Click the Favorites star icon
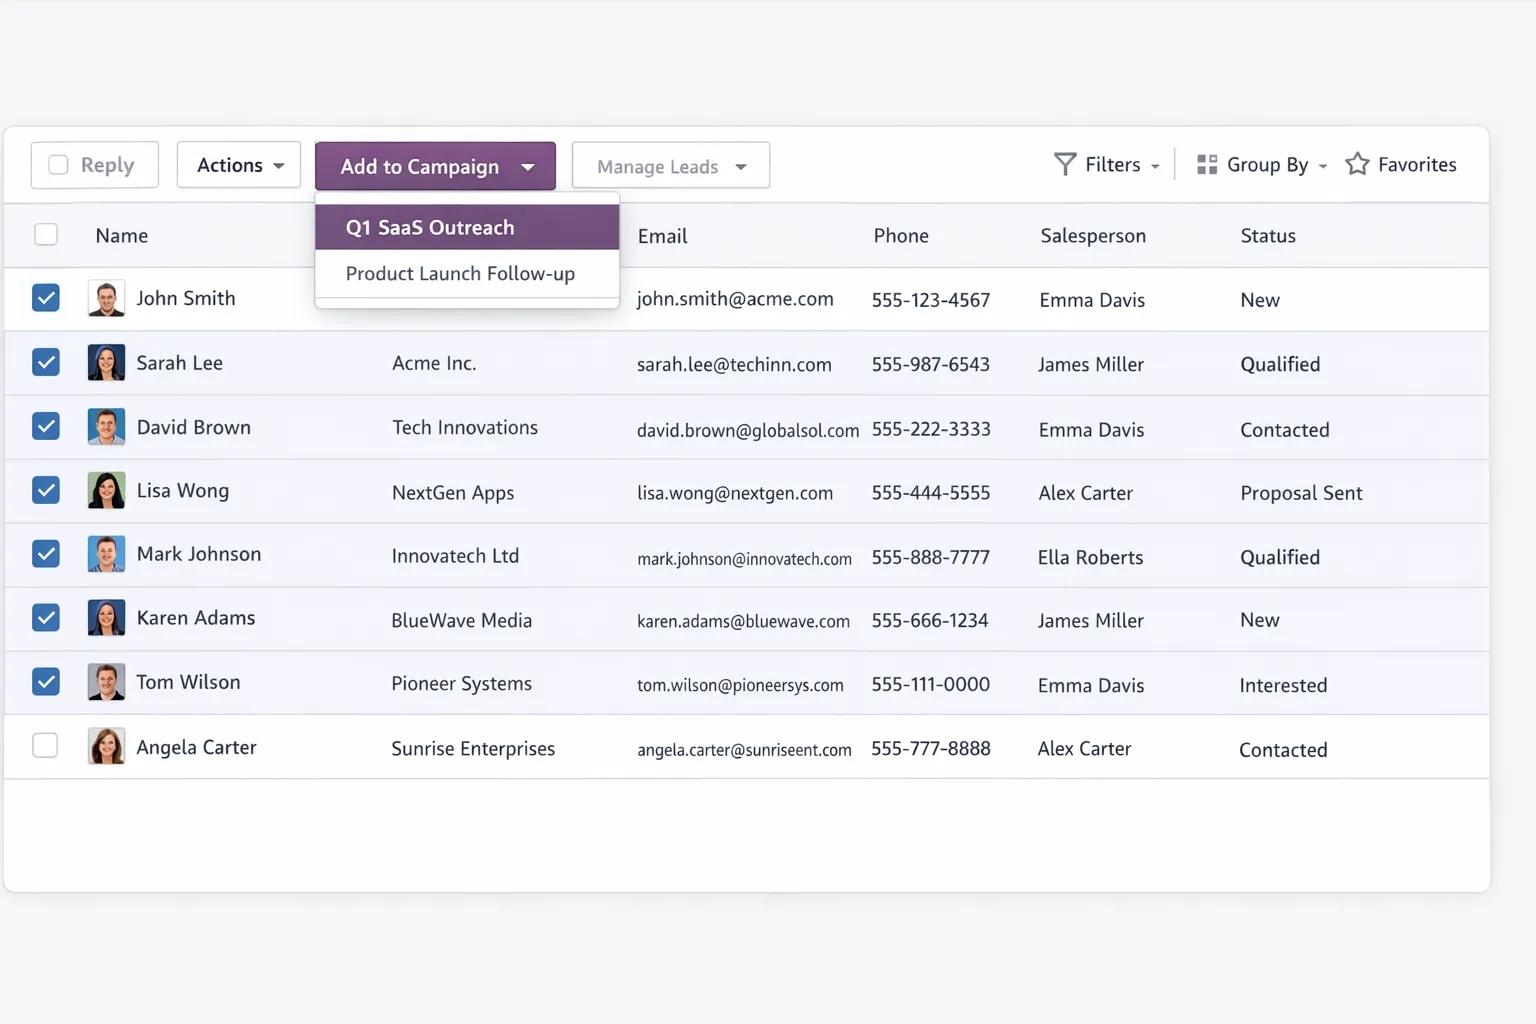This screenshot has height=1024, width=1536. (1356, 163)
